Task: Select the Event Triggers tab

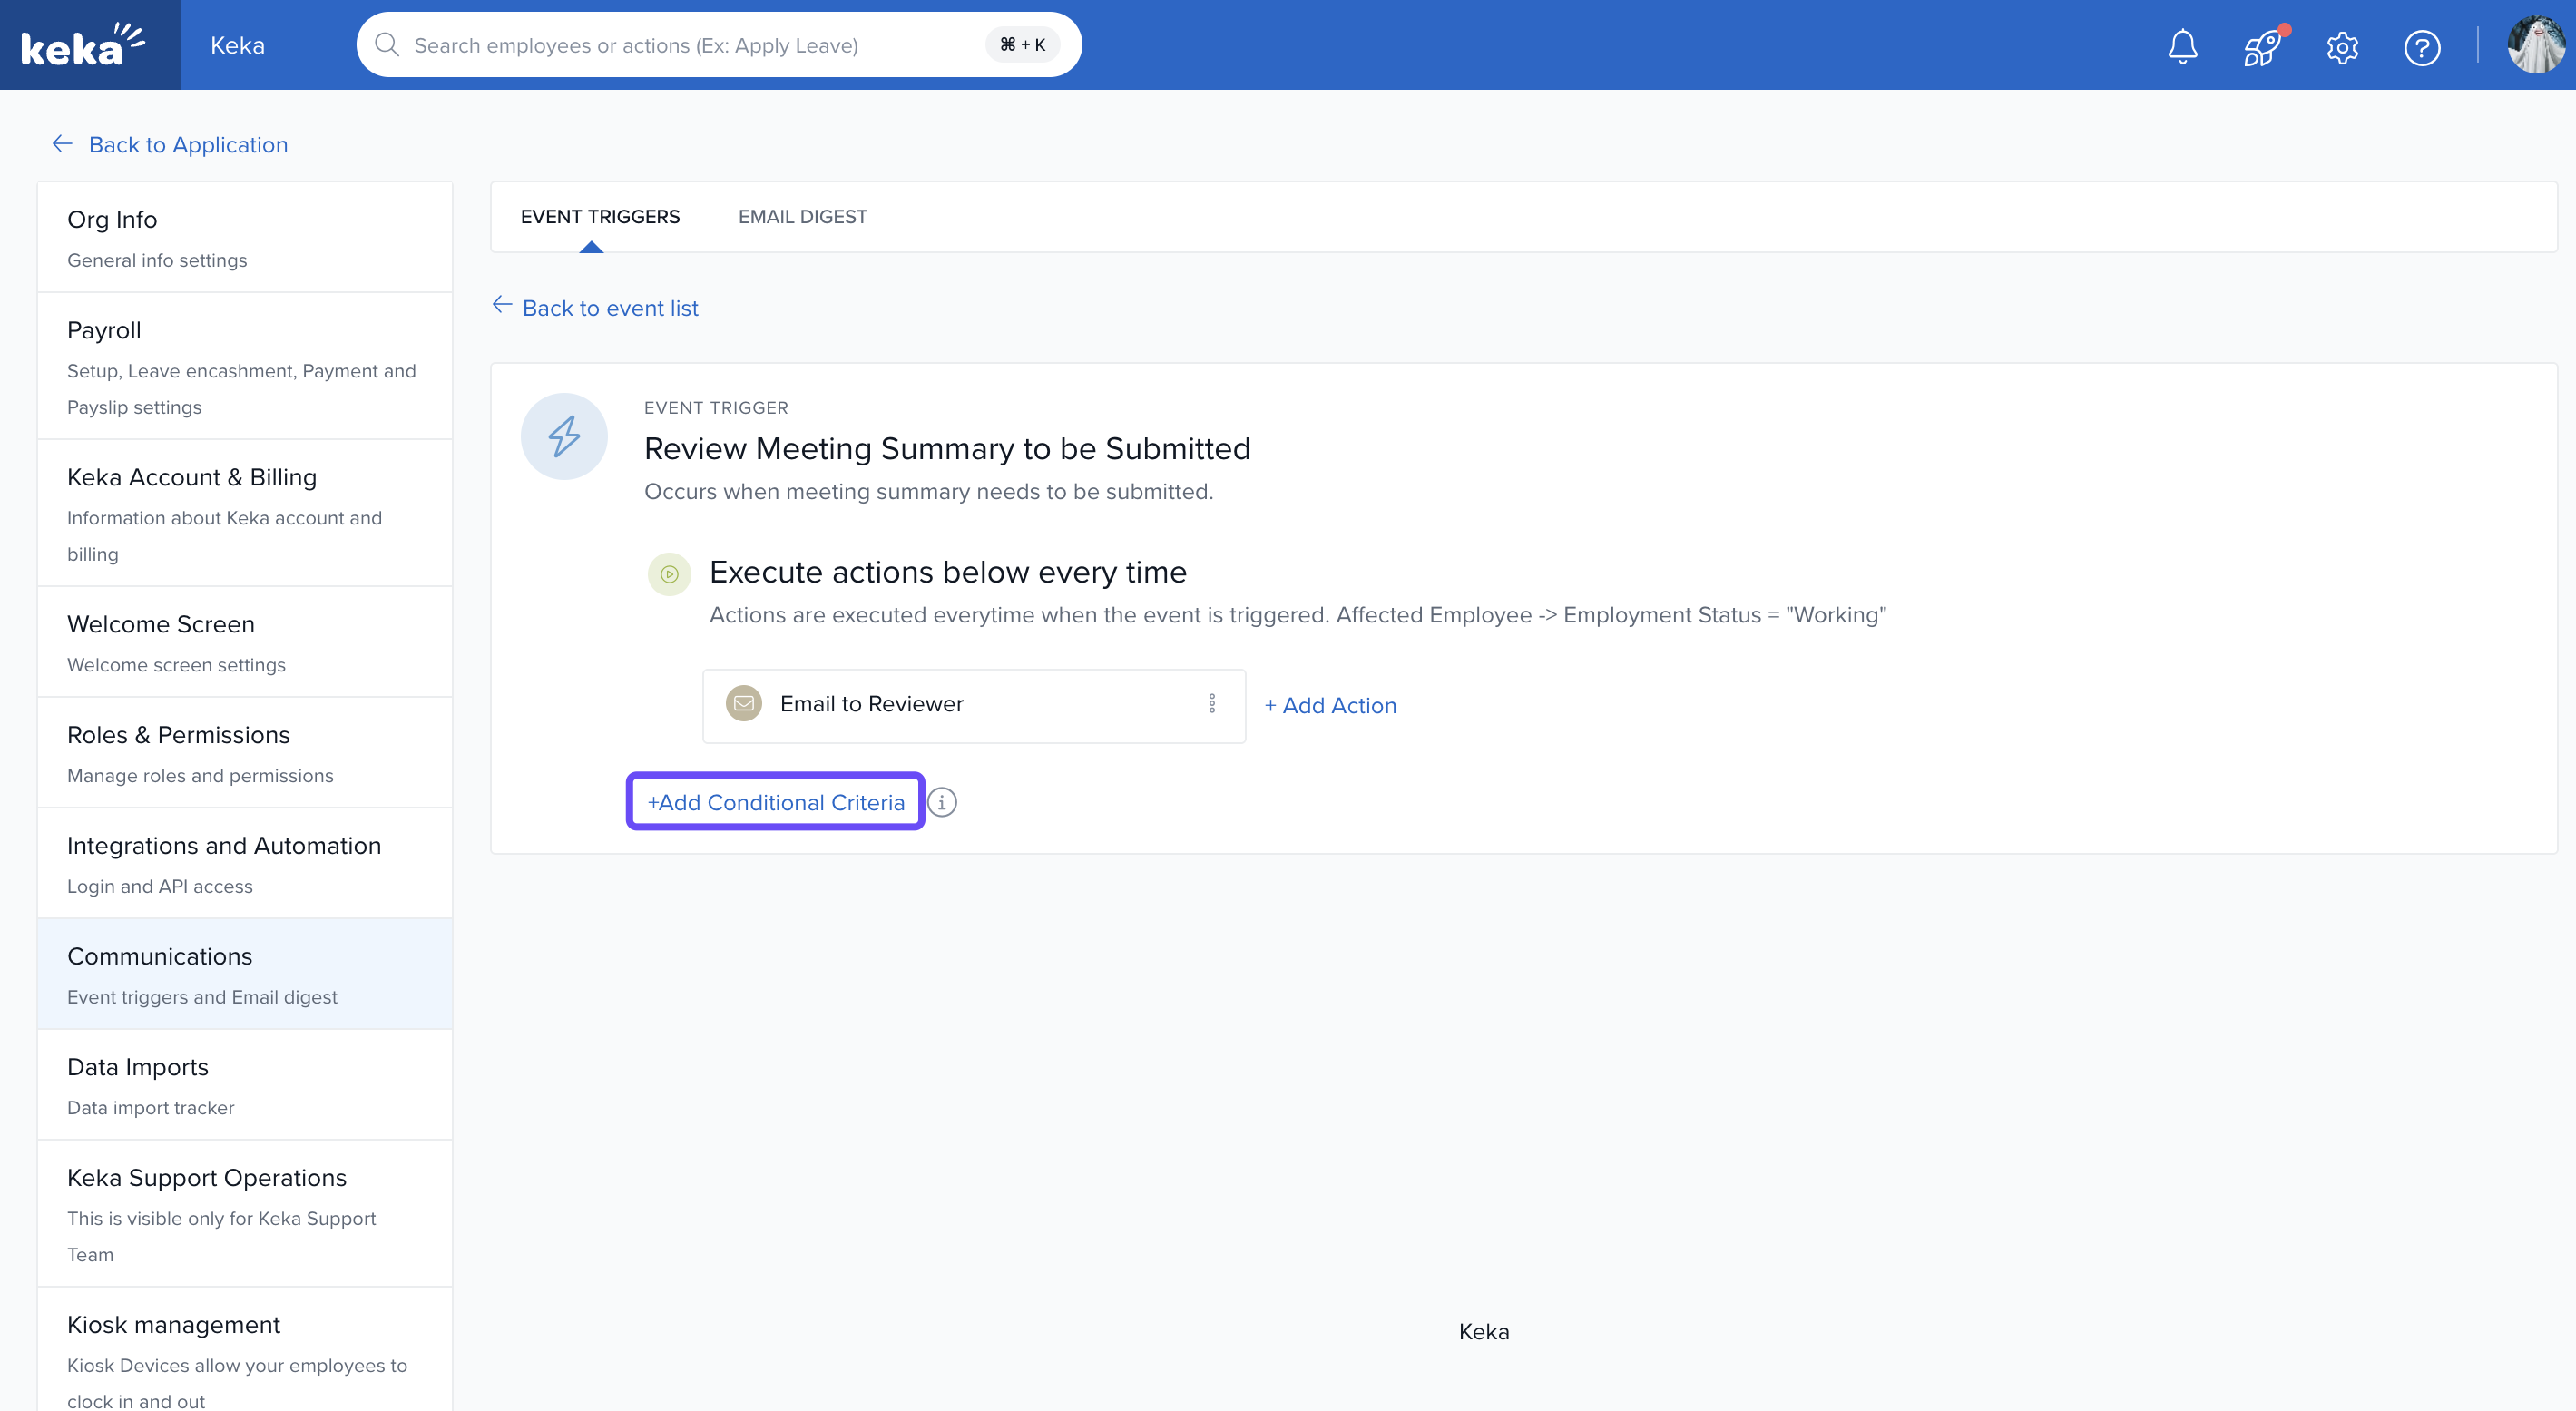Action: (x=600, y=217)
